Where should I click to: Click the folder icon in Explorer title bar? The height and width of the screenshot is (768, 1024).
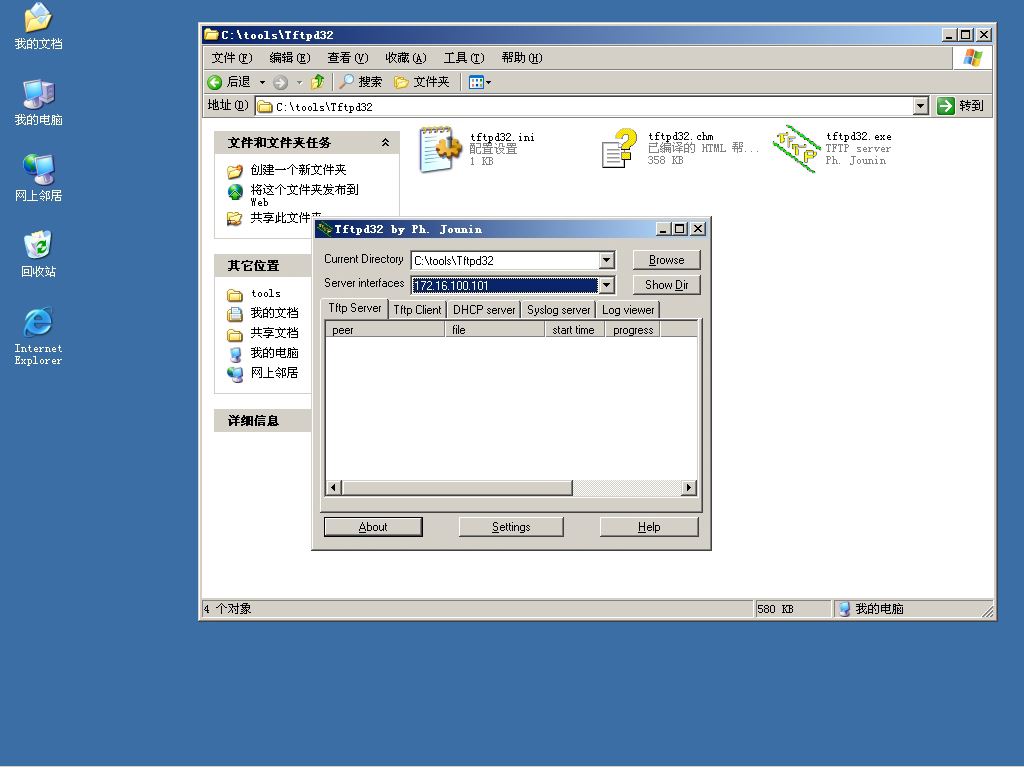(211, 35)
